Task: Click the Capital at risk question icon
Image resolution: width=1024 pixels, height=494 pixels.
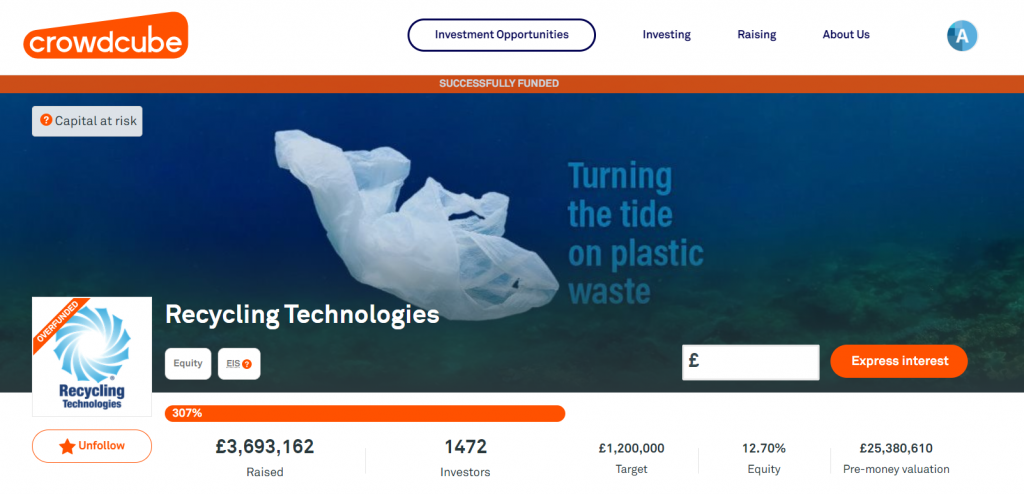Action: [46, 120]
